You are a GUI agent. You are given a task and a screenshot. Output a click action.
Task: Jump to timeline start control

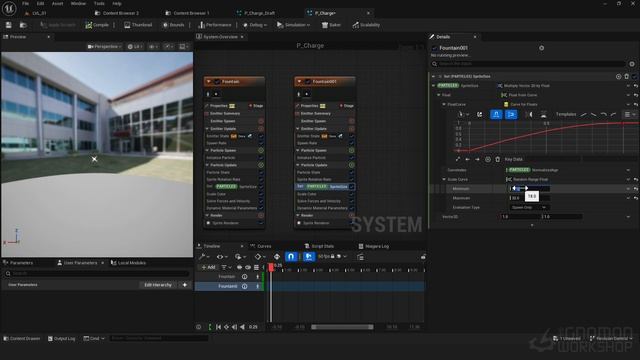[x=218, y=327]
